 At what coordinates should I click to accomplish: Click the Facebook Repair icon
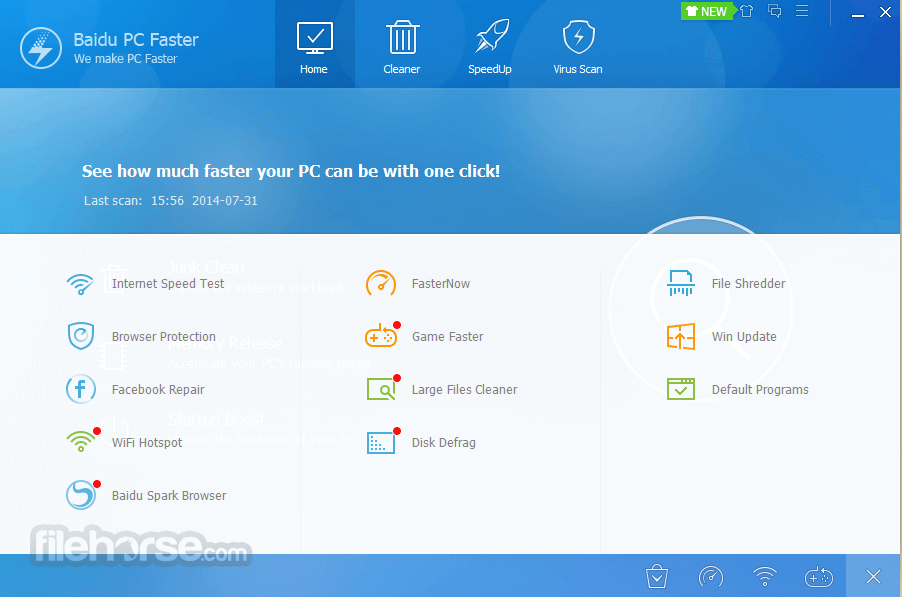(x=81, y=389)
